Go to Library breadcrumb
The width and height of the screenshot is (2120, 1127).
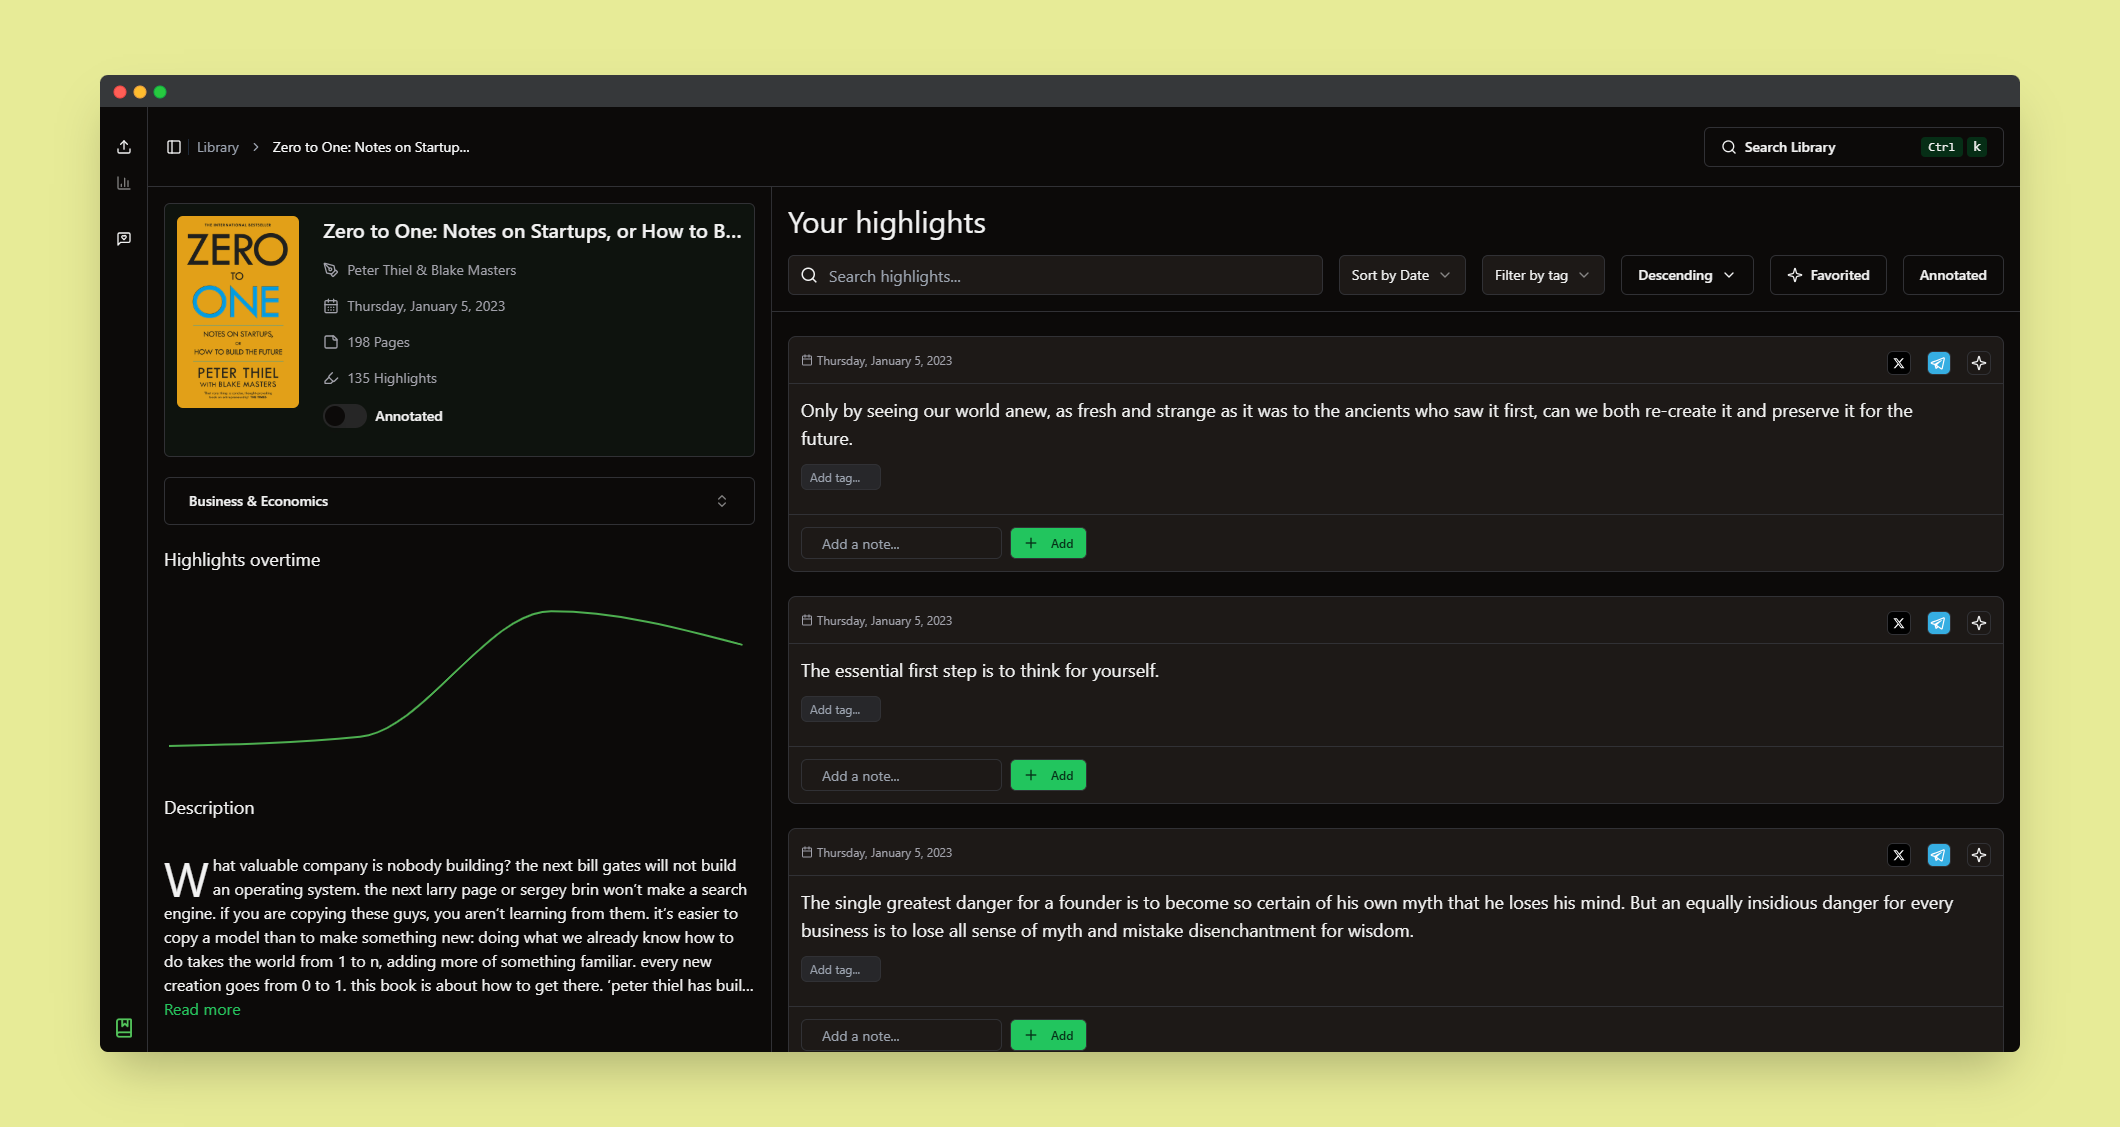tap(218, 147)
